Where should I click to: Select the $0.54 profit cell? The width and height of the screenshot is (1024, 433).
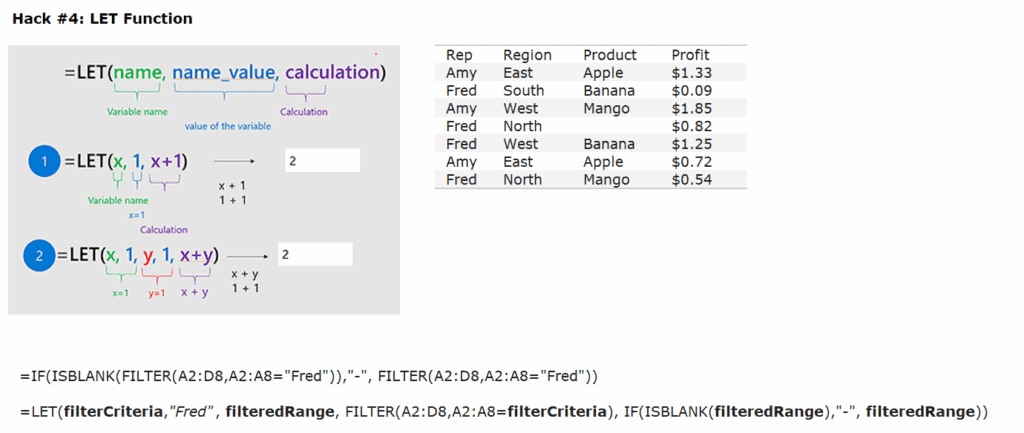pyautogui.click(x=692, y=179)
